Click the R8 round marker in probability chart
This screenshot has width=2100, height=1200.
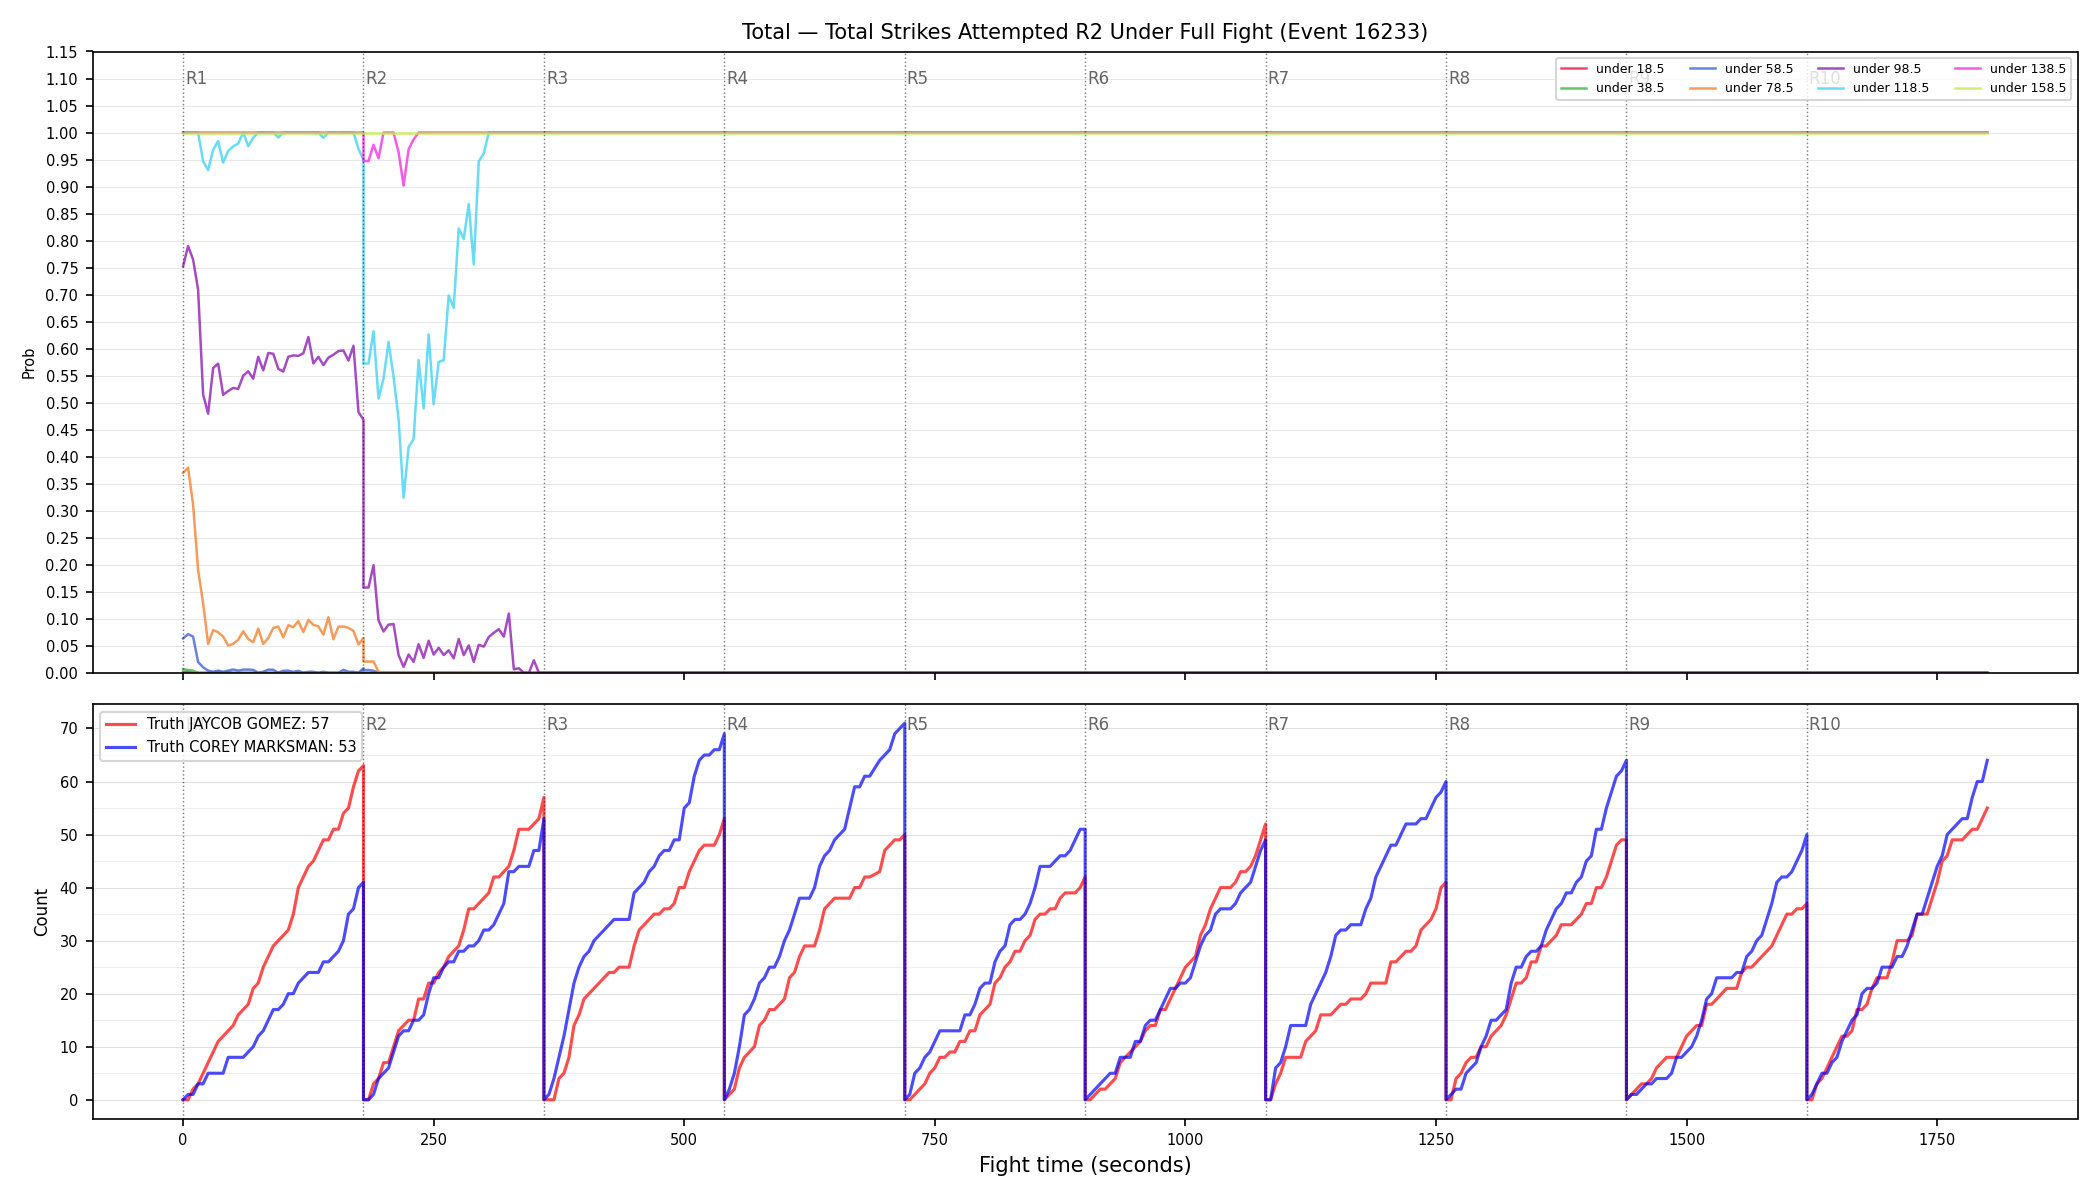click(1459, 78)
